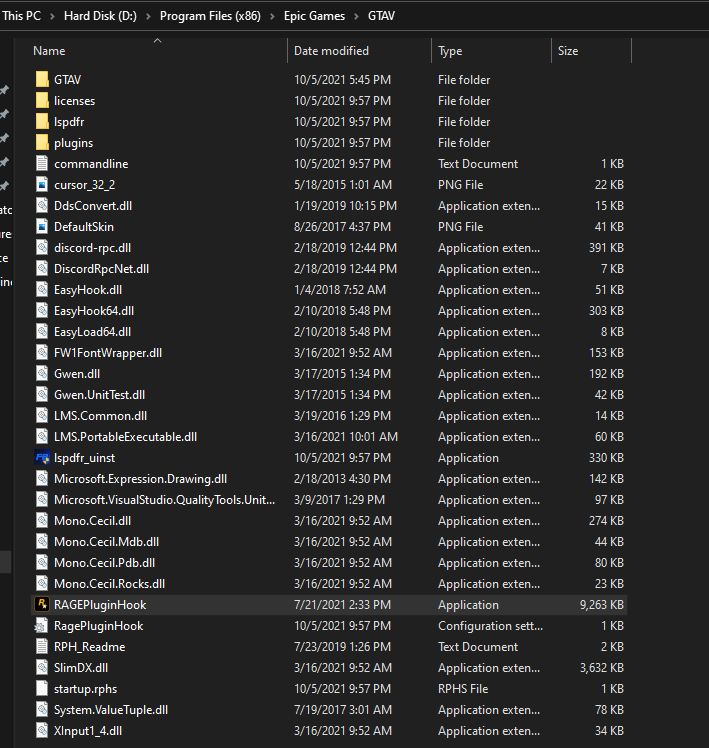The height and width of the screenshot is (748, 709).
Task: Expand breadcrumb chevron after Epic Games
Action: pyautogui.click(x=356, y=16)
